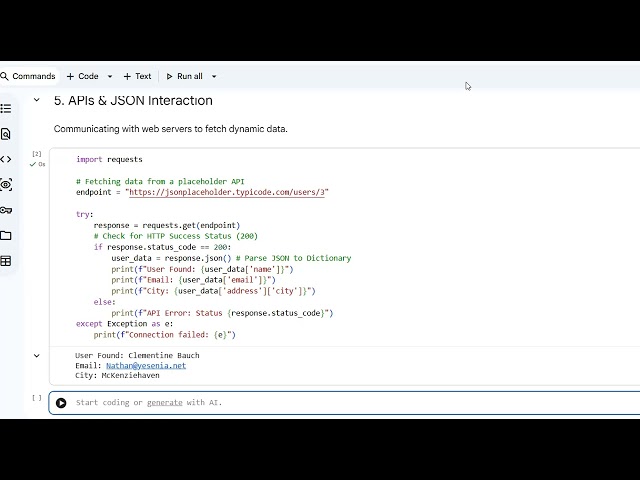
Task: Run all cells
Action: [184, 76]
